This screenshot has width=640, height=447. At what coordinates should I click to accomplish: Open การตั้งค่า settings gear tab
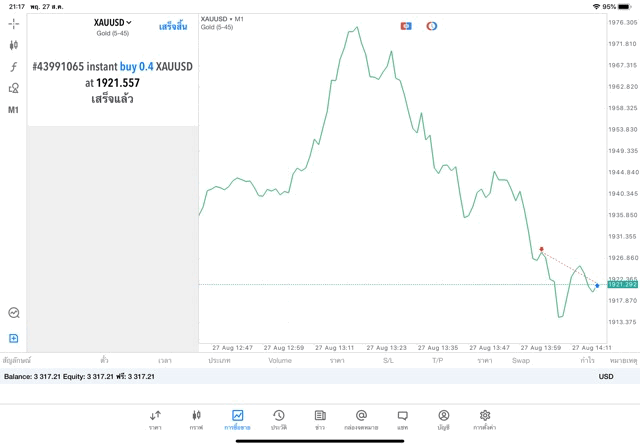tap(485, 419)
